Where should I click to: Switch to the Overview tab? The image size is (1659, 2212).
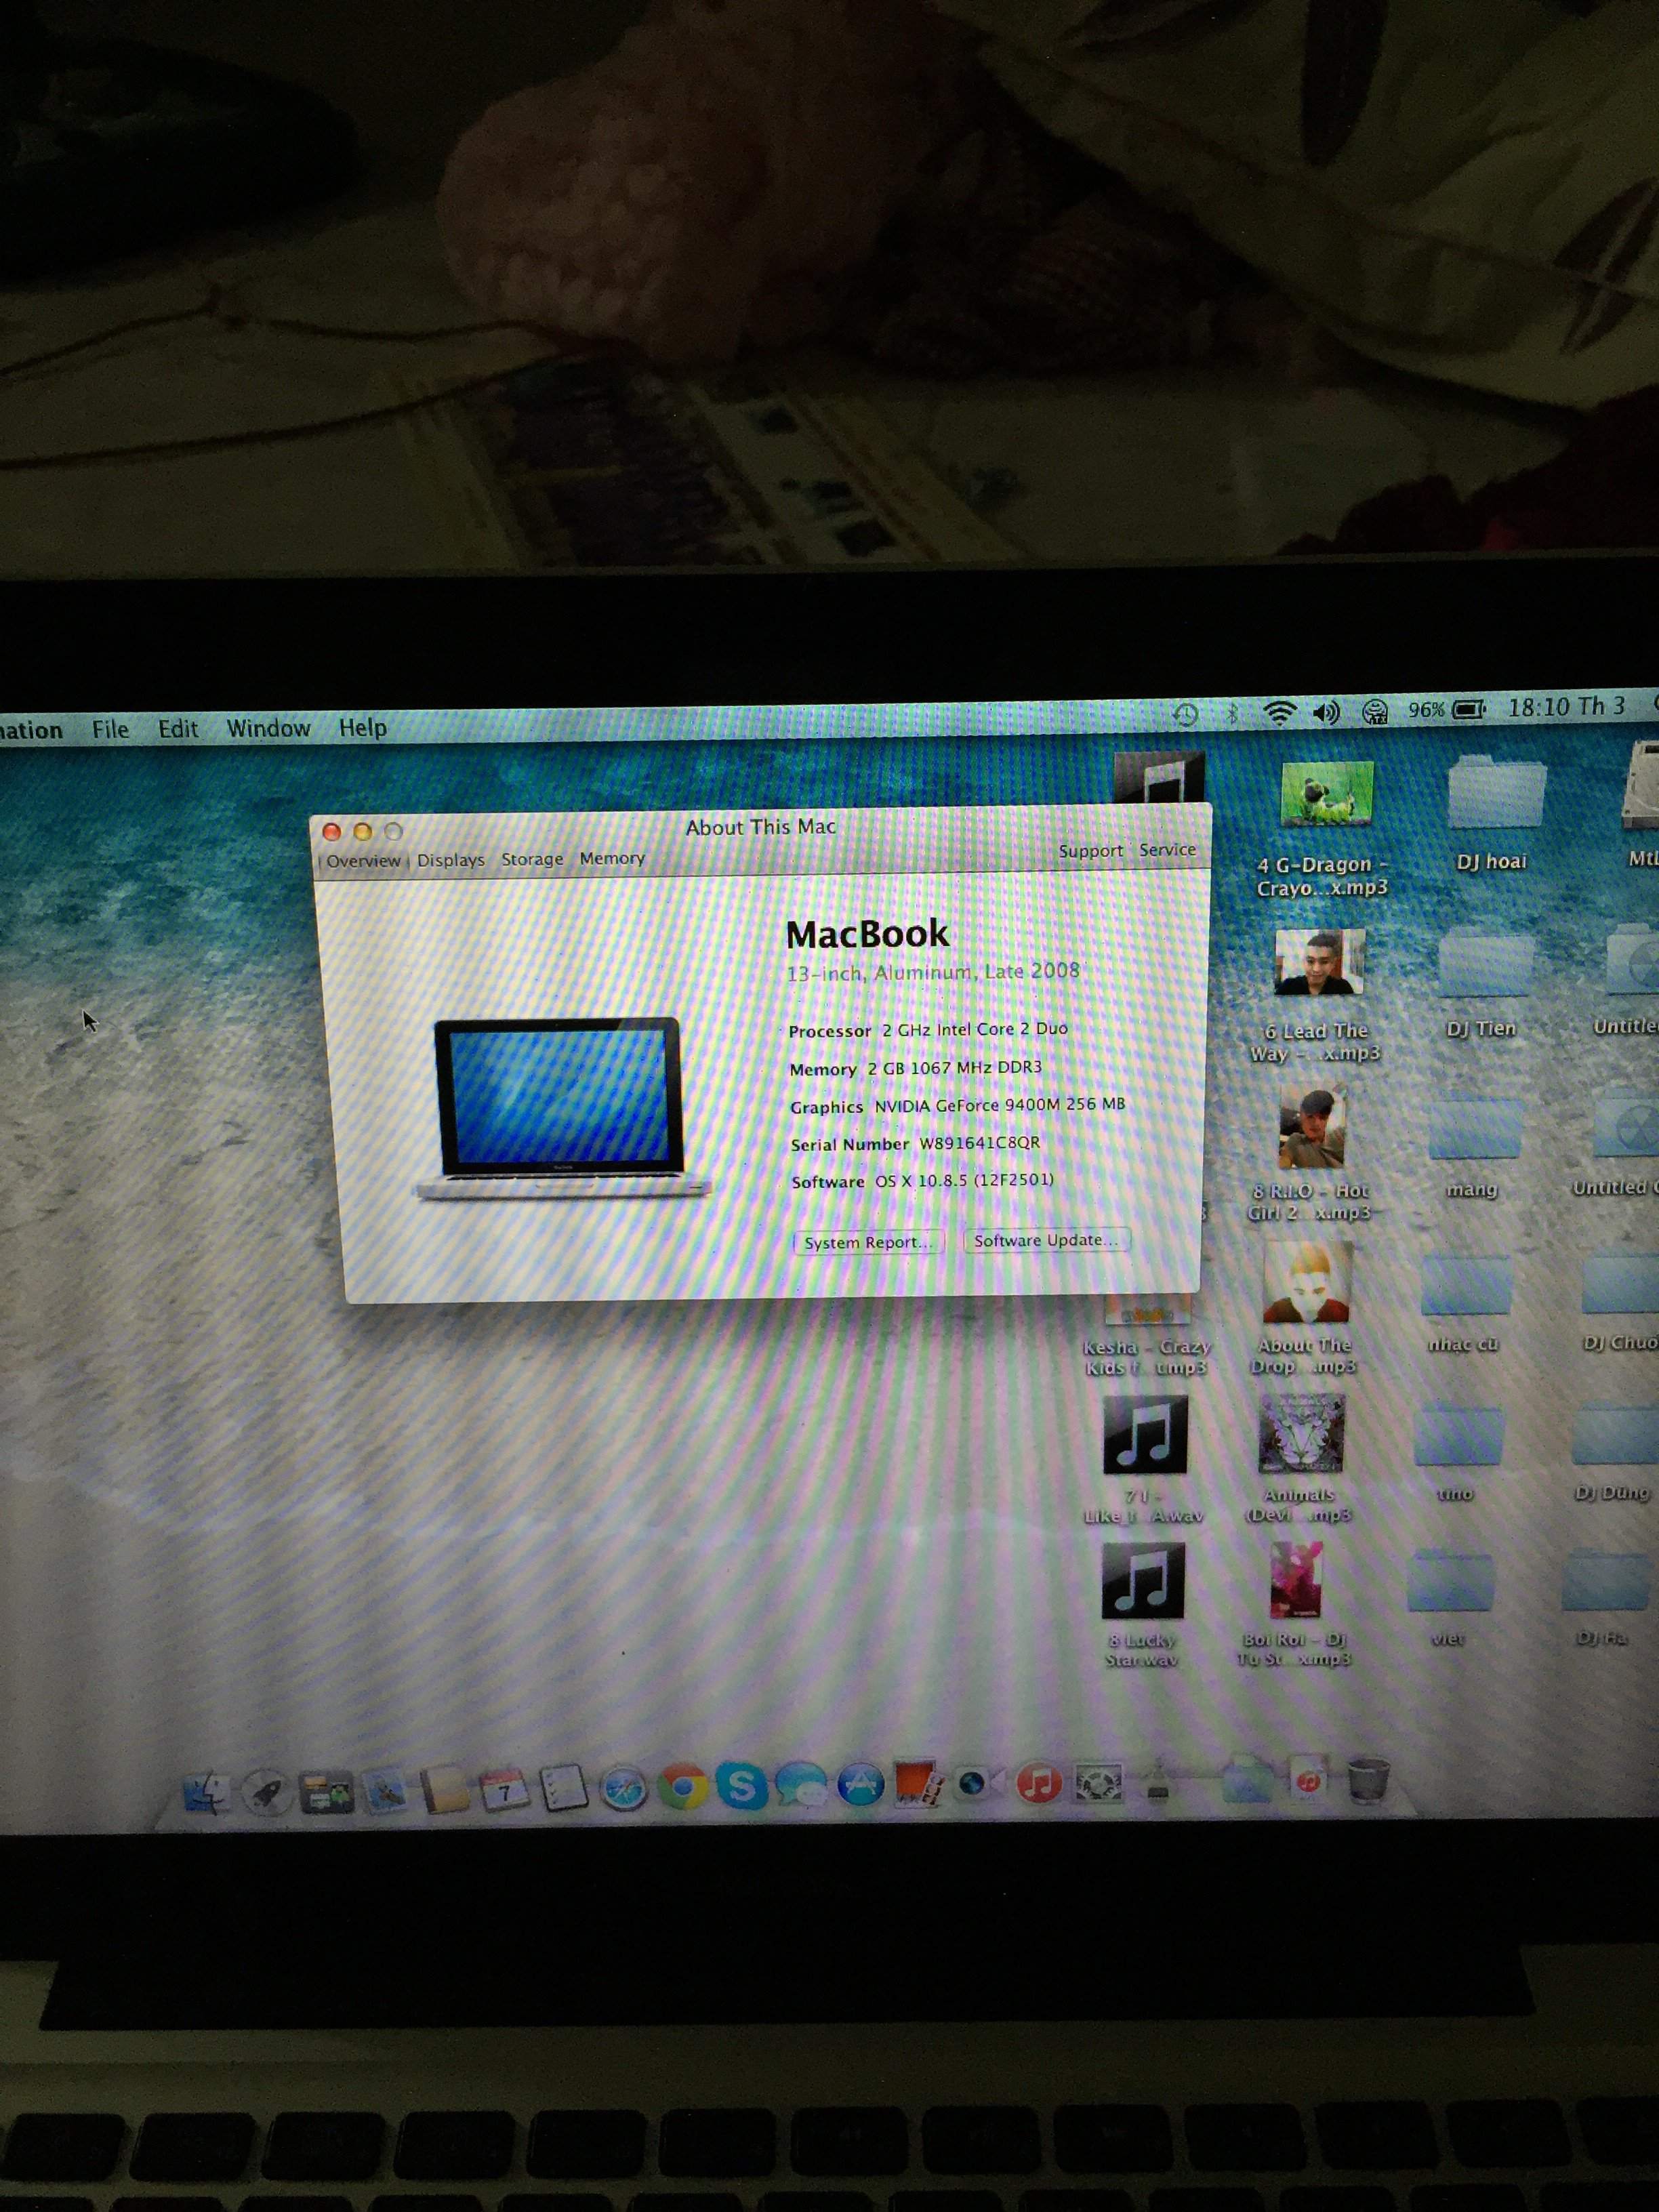pos(363,861)
